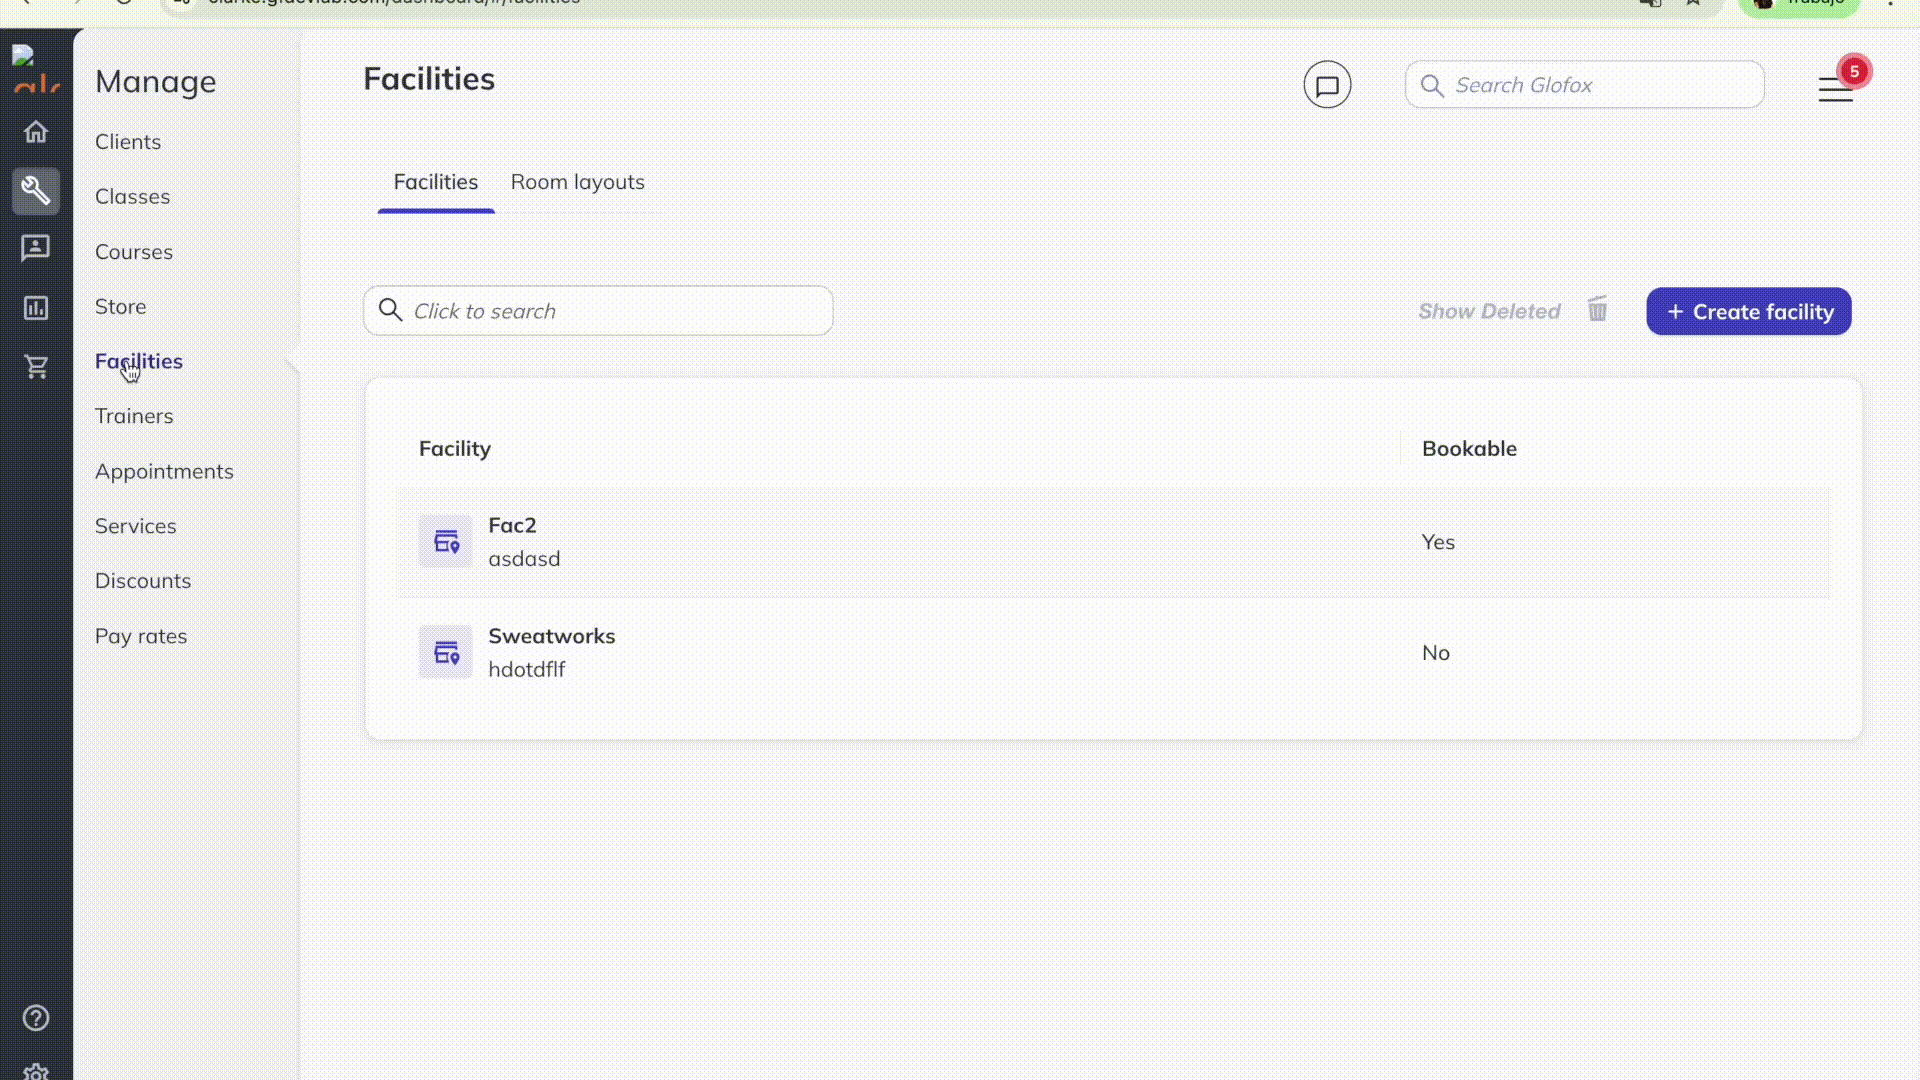Click the magnifier in Click to search
Image resolution: width=1920 pixels, height=1080 pixels.
391,310
